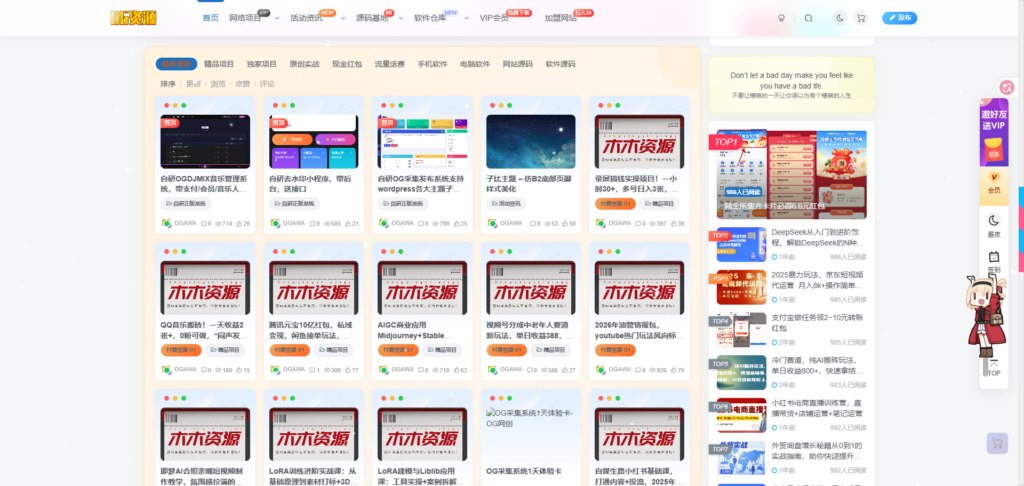1024x486 pixels.
Task: Toggle 昼夜 day/night mode in right sidebar
Action: (x=994, y=225)
